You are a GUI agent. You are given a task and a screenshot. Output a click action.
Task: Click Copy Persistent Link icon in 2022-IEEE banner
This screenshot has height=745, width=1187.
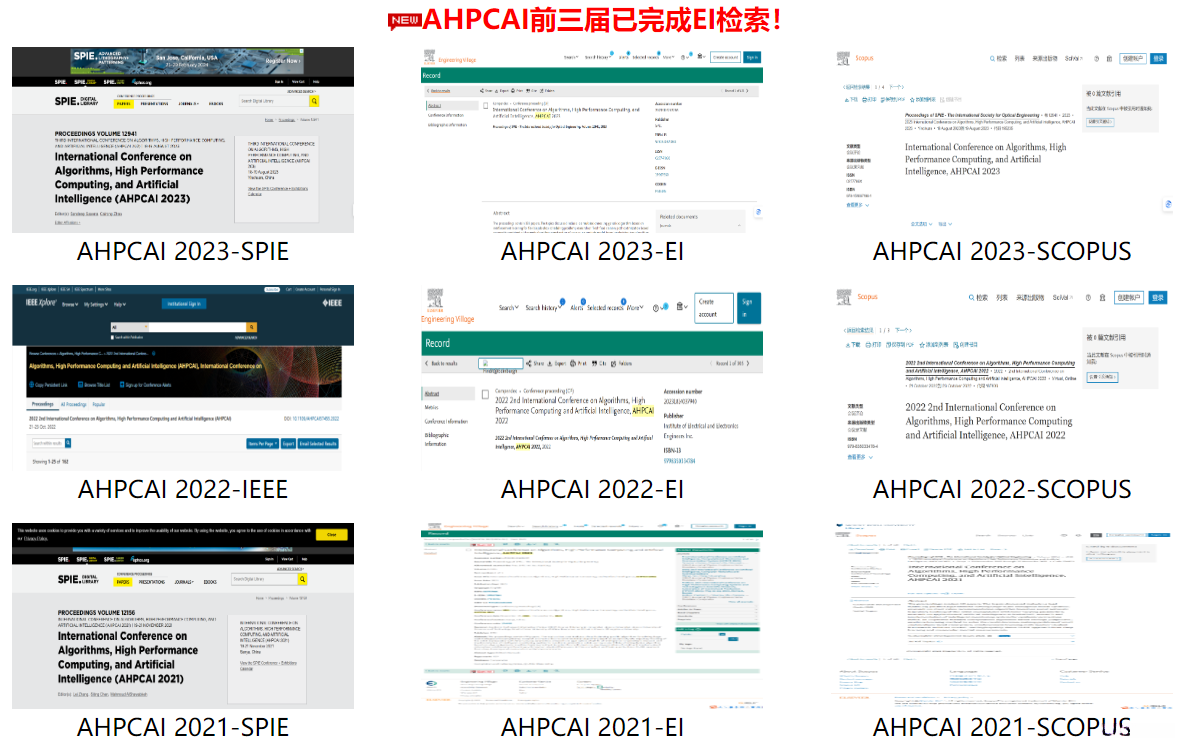[x=32, y=385]
